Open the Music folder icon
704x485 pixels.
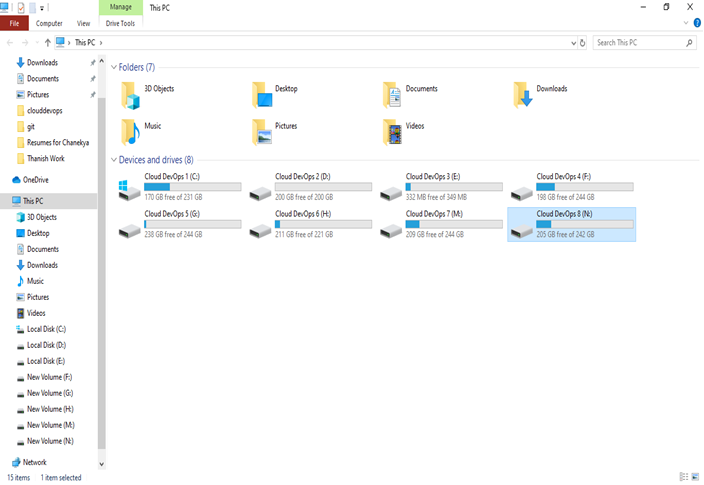[130, 131]
